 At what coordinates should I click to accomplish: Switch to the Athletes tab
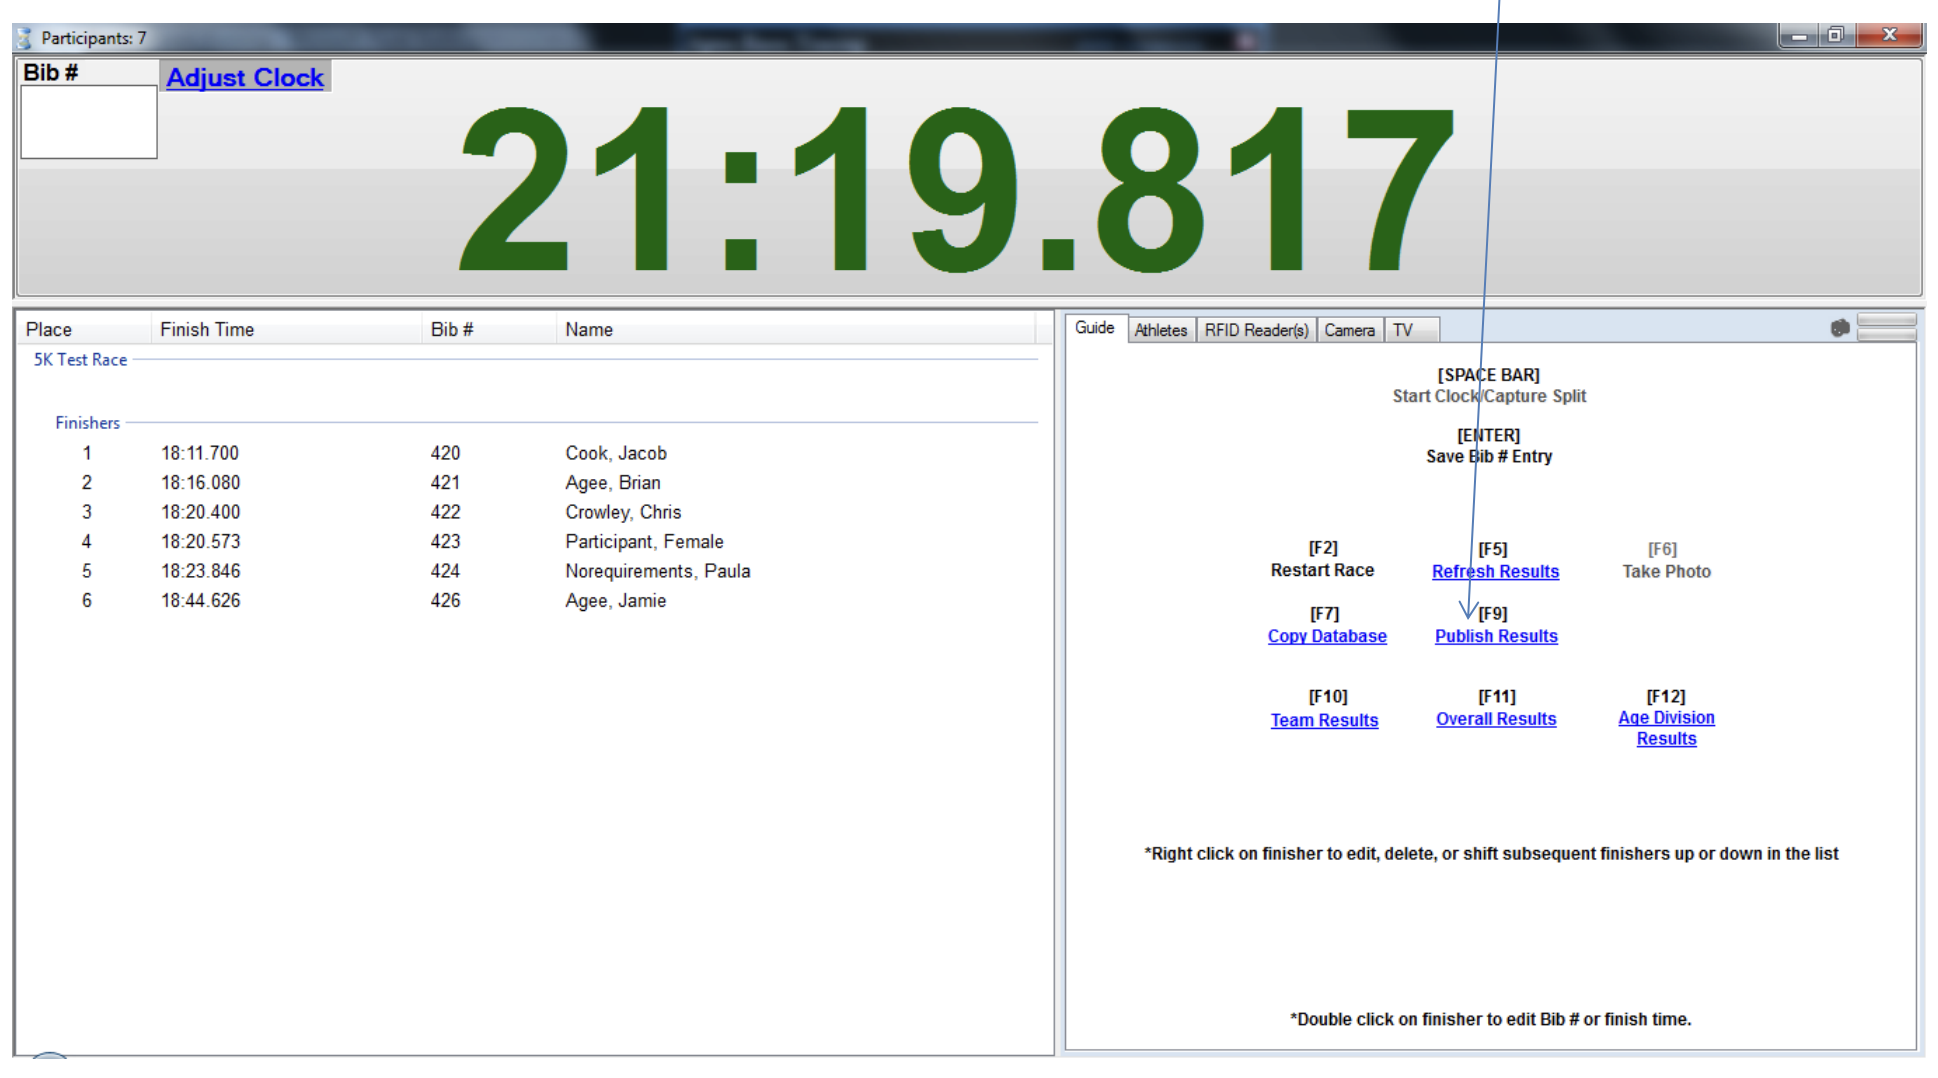coord(1160,330)
